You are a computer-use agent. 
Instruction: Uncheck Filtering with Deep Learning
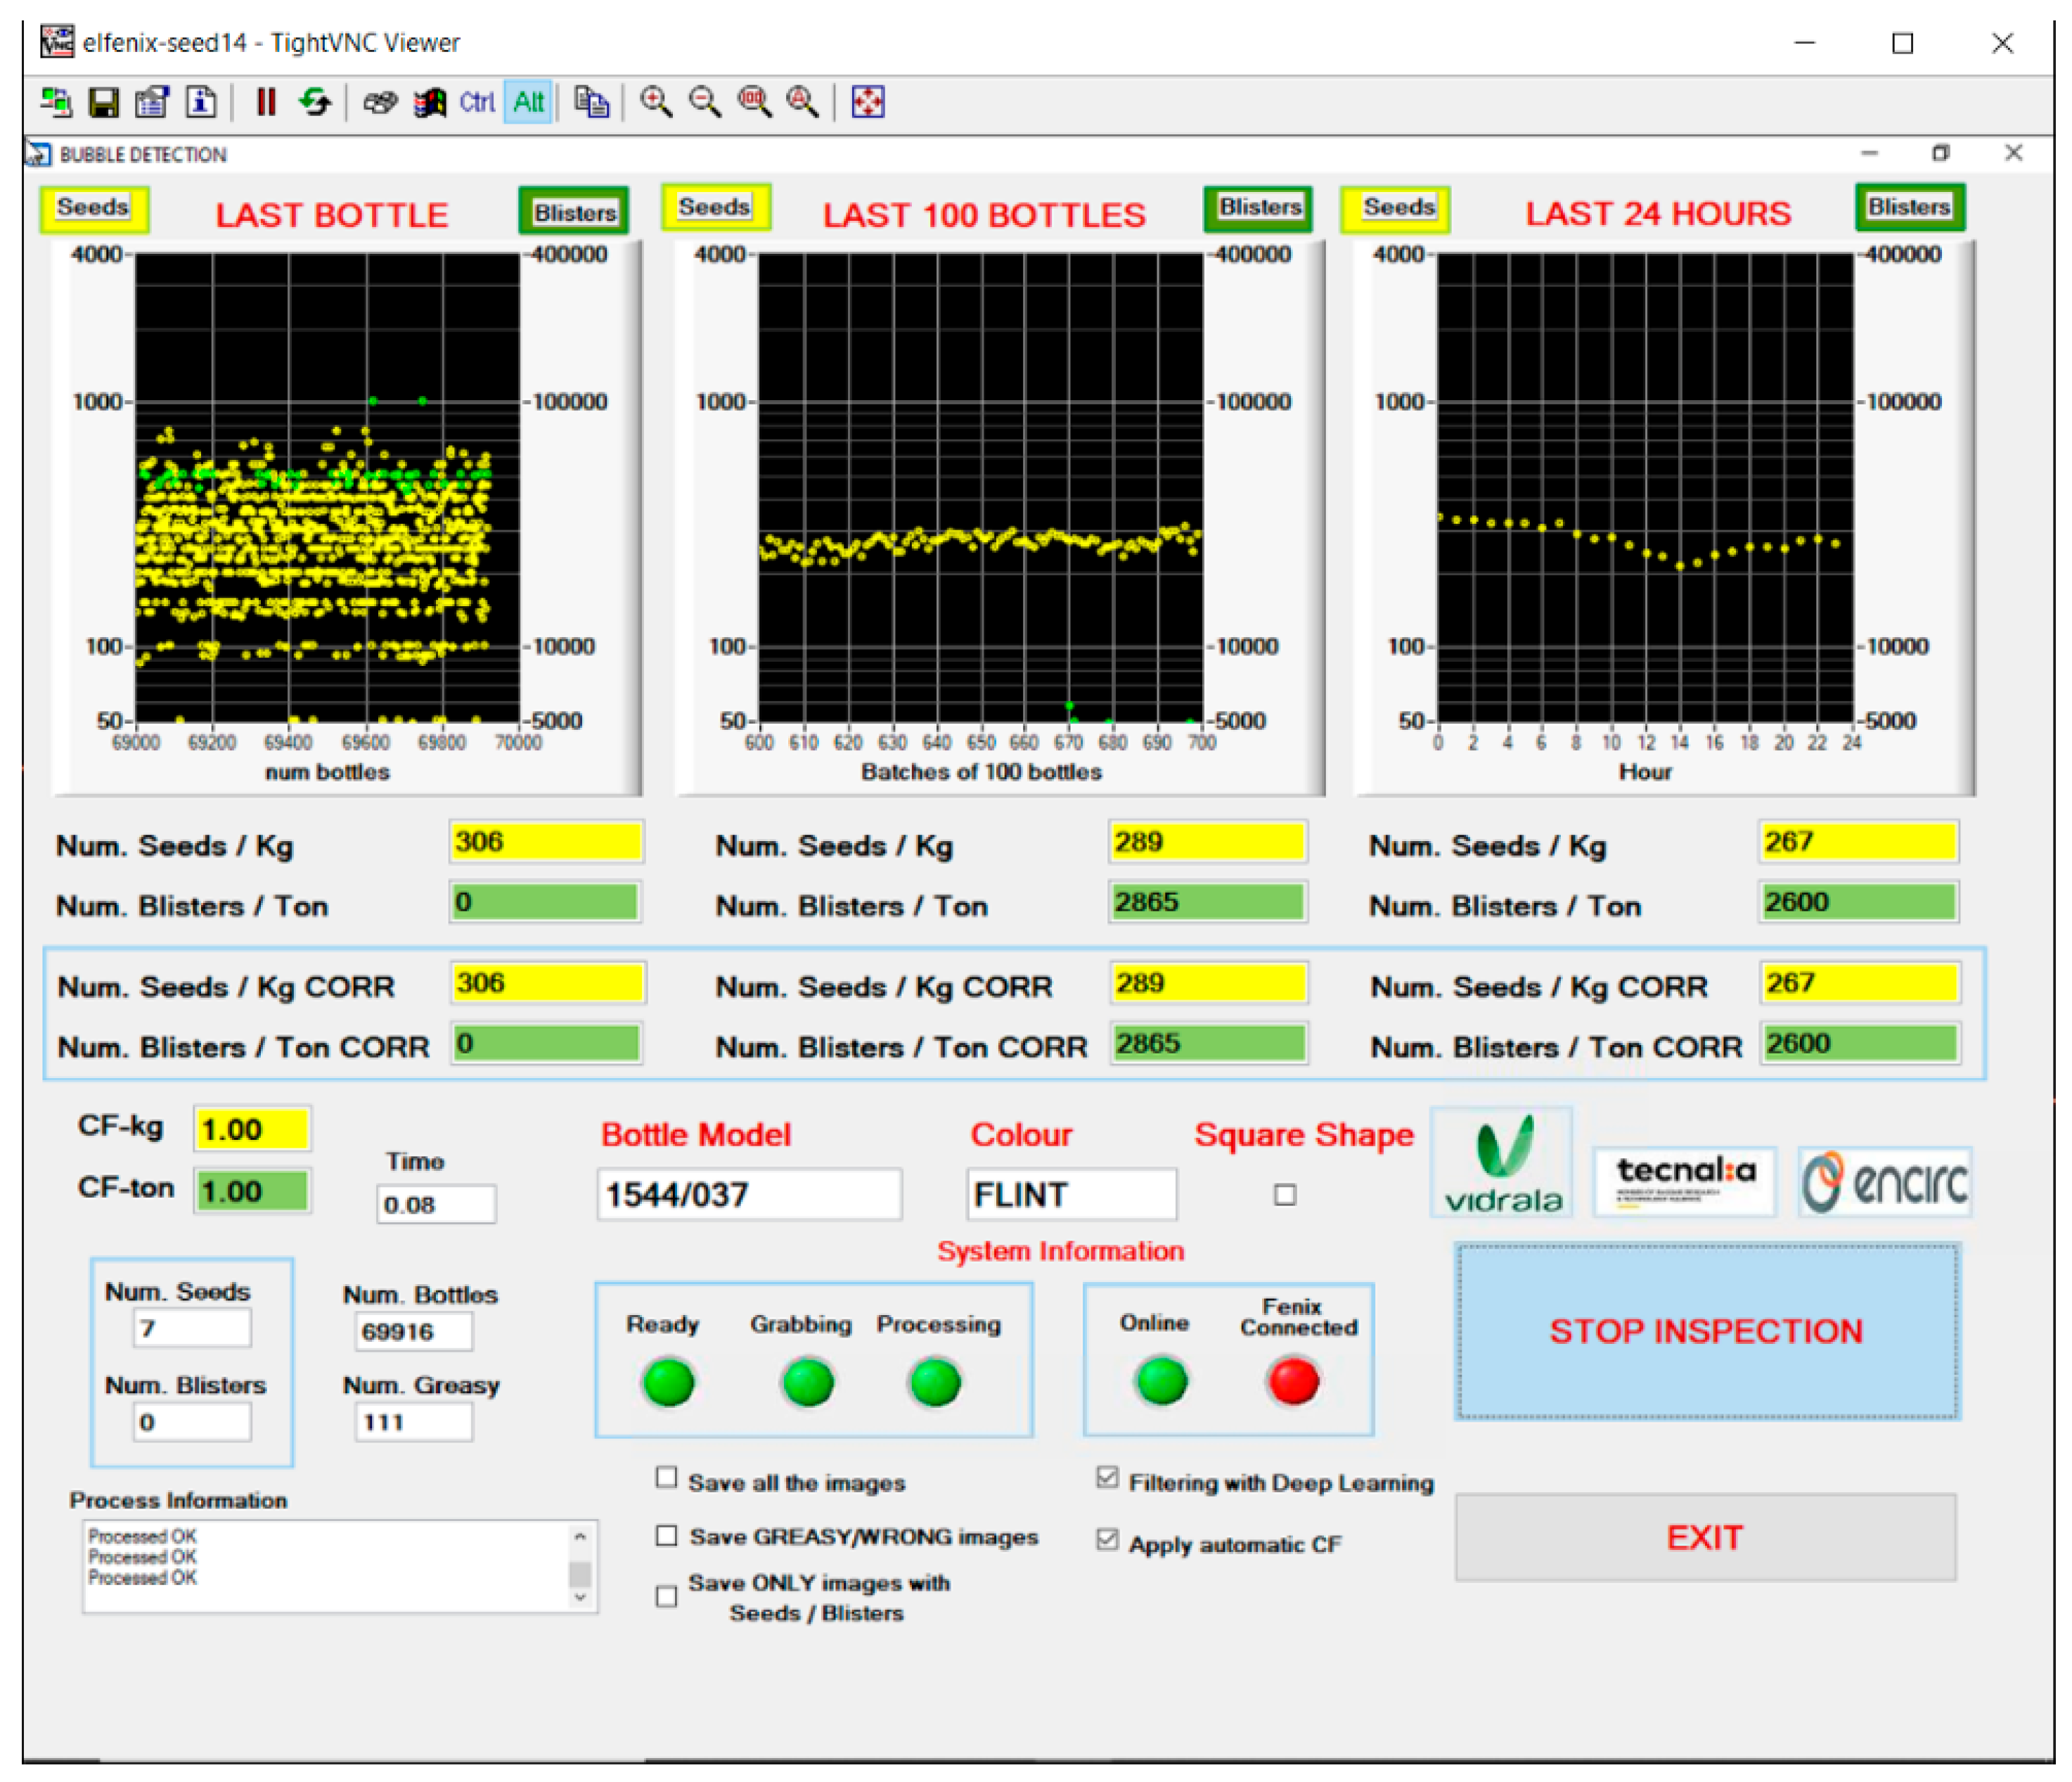click(1107, 1477)
